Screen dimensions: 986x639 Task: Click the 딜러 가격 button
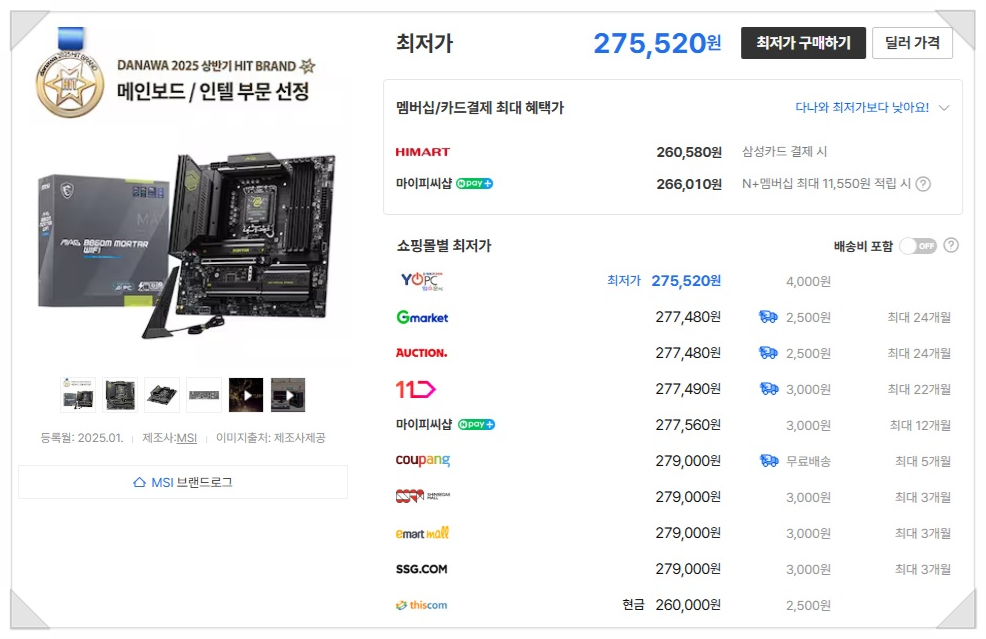pos(912,43)
